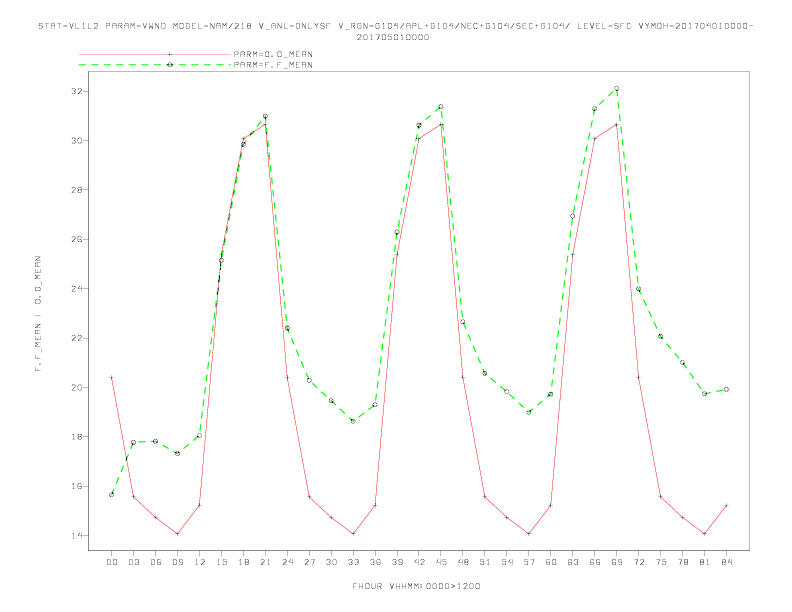Click the PARM=O.O_MEAN legend label

273,54
